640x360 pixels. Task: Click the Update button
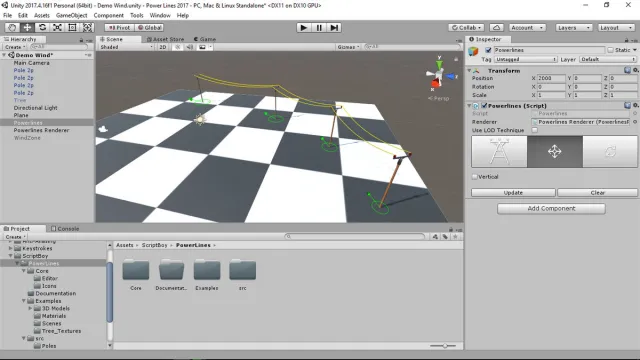click(513, 192)
